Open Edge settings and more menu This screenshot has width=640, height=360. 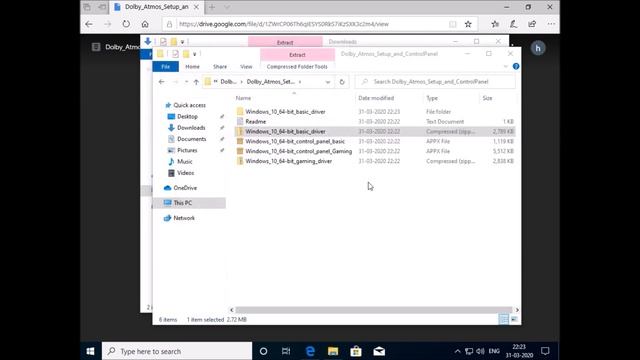pyautogui.click(x=551, y=24)
